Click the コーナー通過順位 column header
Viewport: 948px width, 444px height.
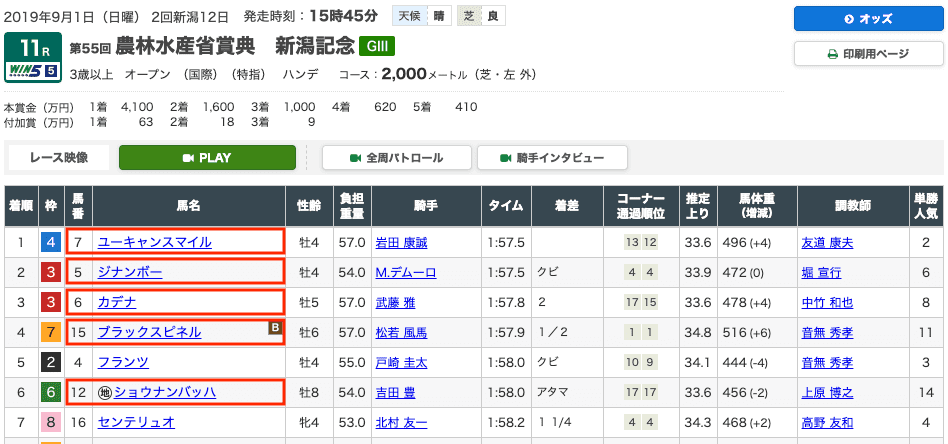coord(641,206)
